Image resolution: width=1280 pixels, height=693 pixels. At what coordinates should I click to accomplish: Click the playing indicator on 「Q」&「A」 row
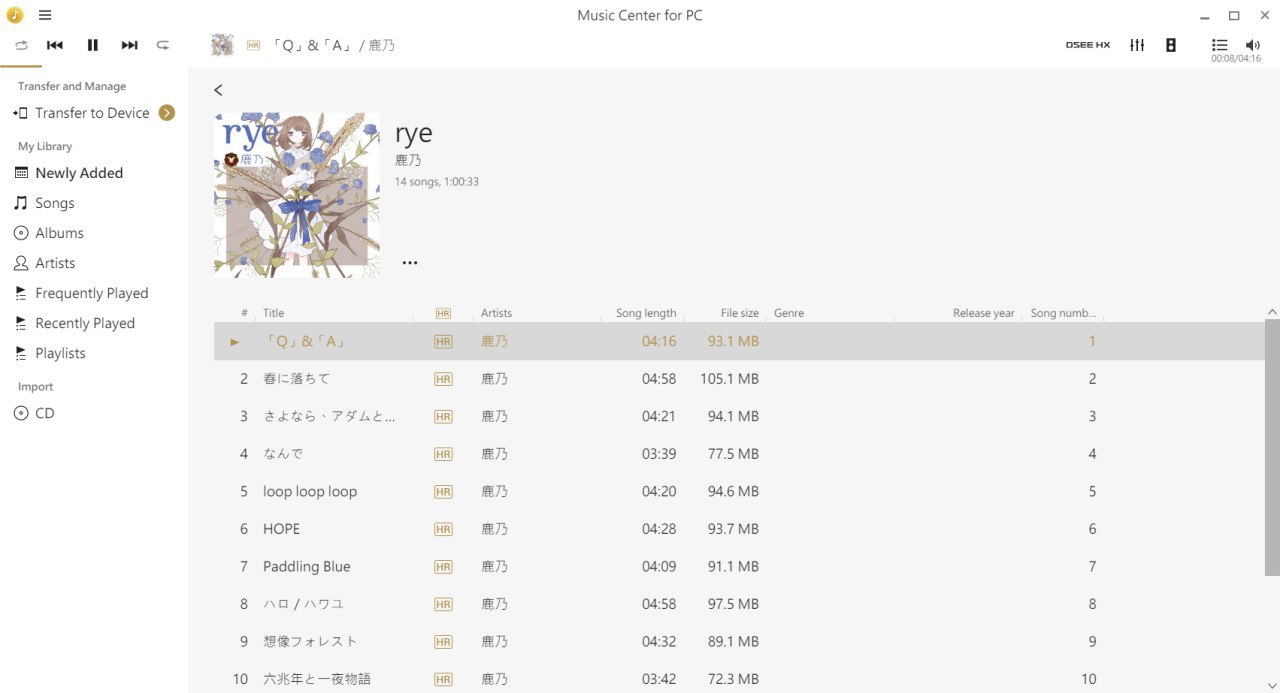pyautogui.click(x=235, y=342)
